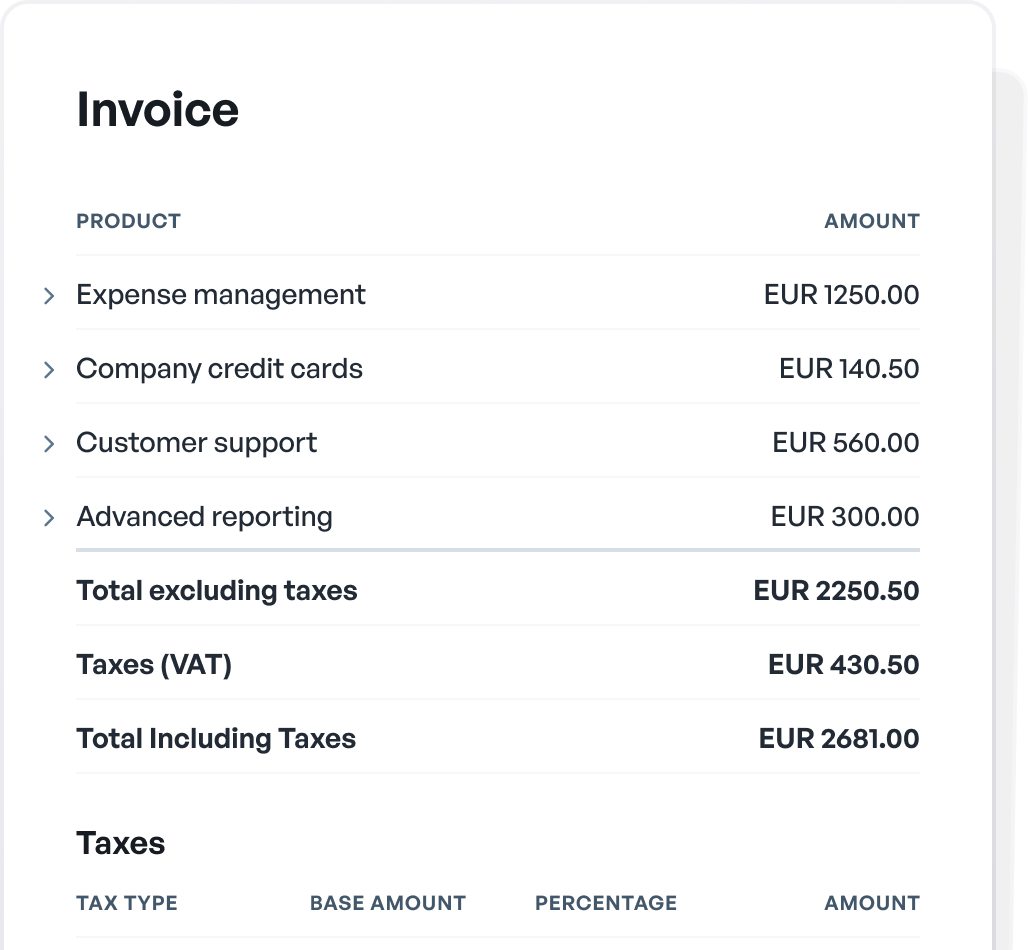Click the Total excluding taxes label
The height and width of the screenshot is (950, 1028).
click(x=216, y=591)
